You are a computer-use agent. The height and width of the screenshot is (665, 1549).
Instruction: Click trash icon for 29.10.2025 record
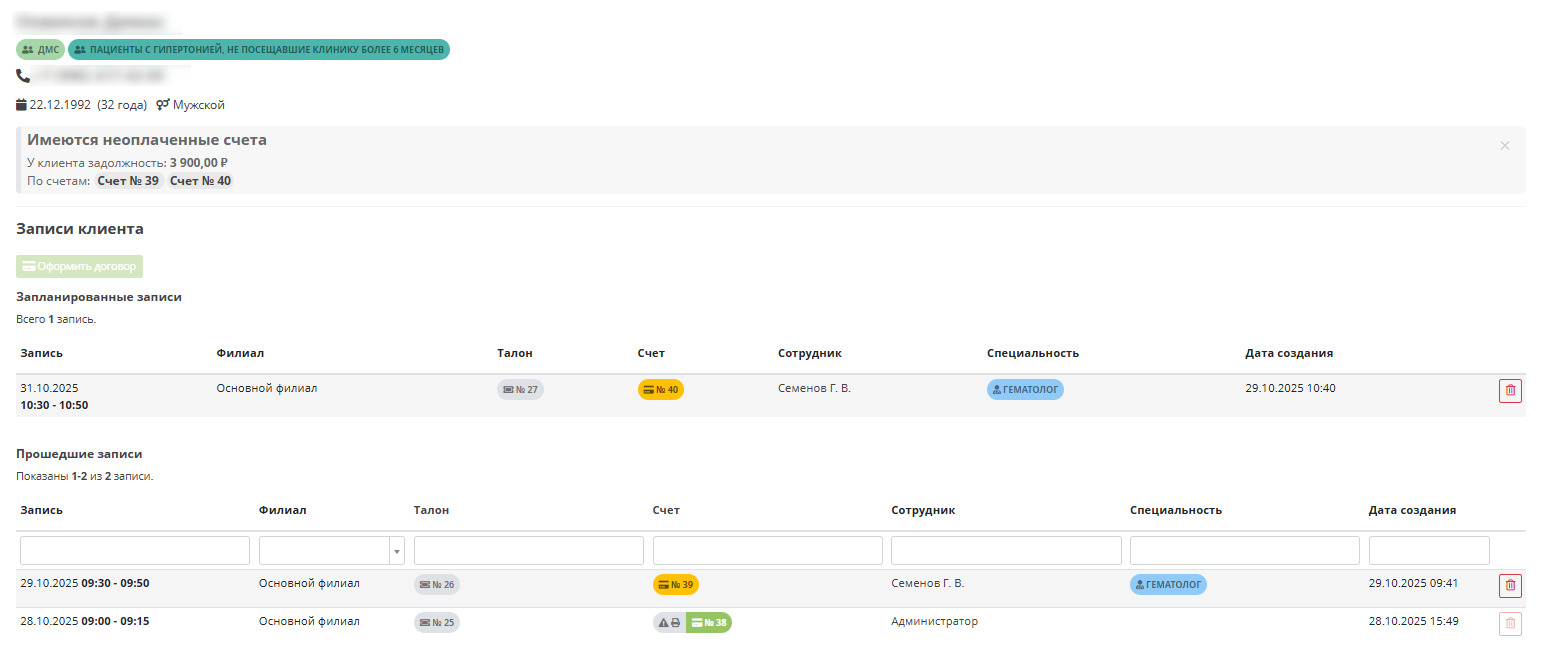(1510, 585)
